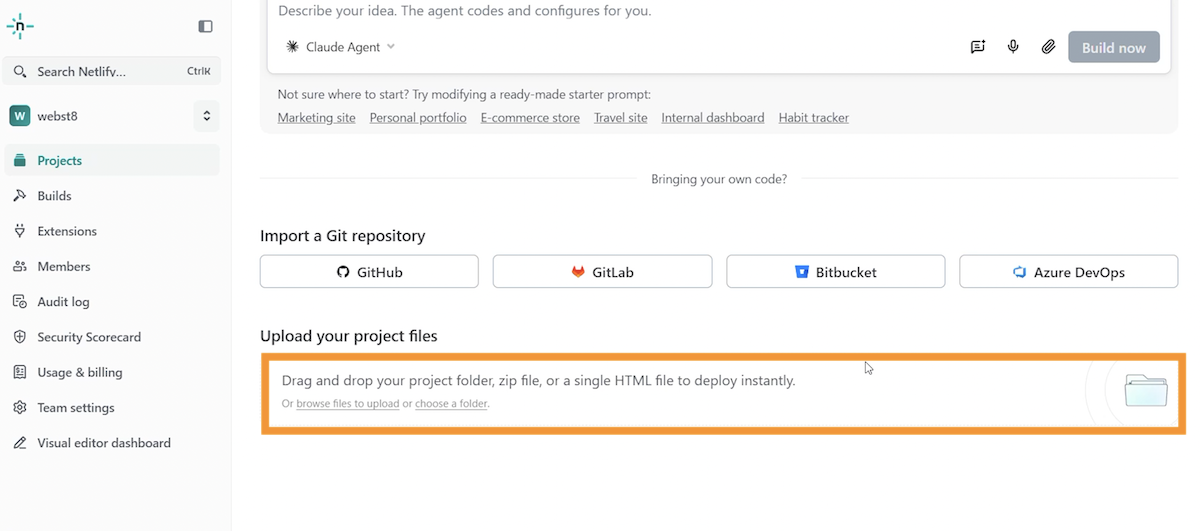The width and height of the screenshot is (1200, 531).
Task: Import from Azure DevOps
Action: 1068,272
